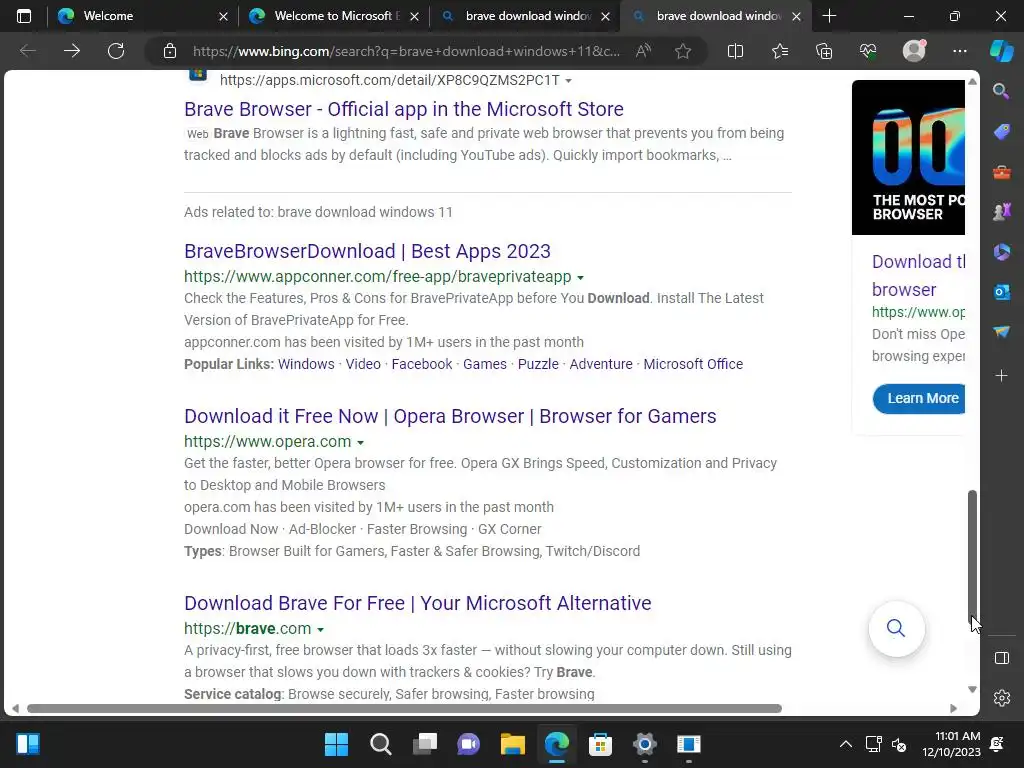The image size is (1024, 768).
Task: Open Read aloud in the address bar
Action: click(x=643, y=50)
